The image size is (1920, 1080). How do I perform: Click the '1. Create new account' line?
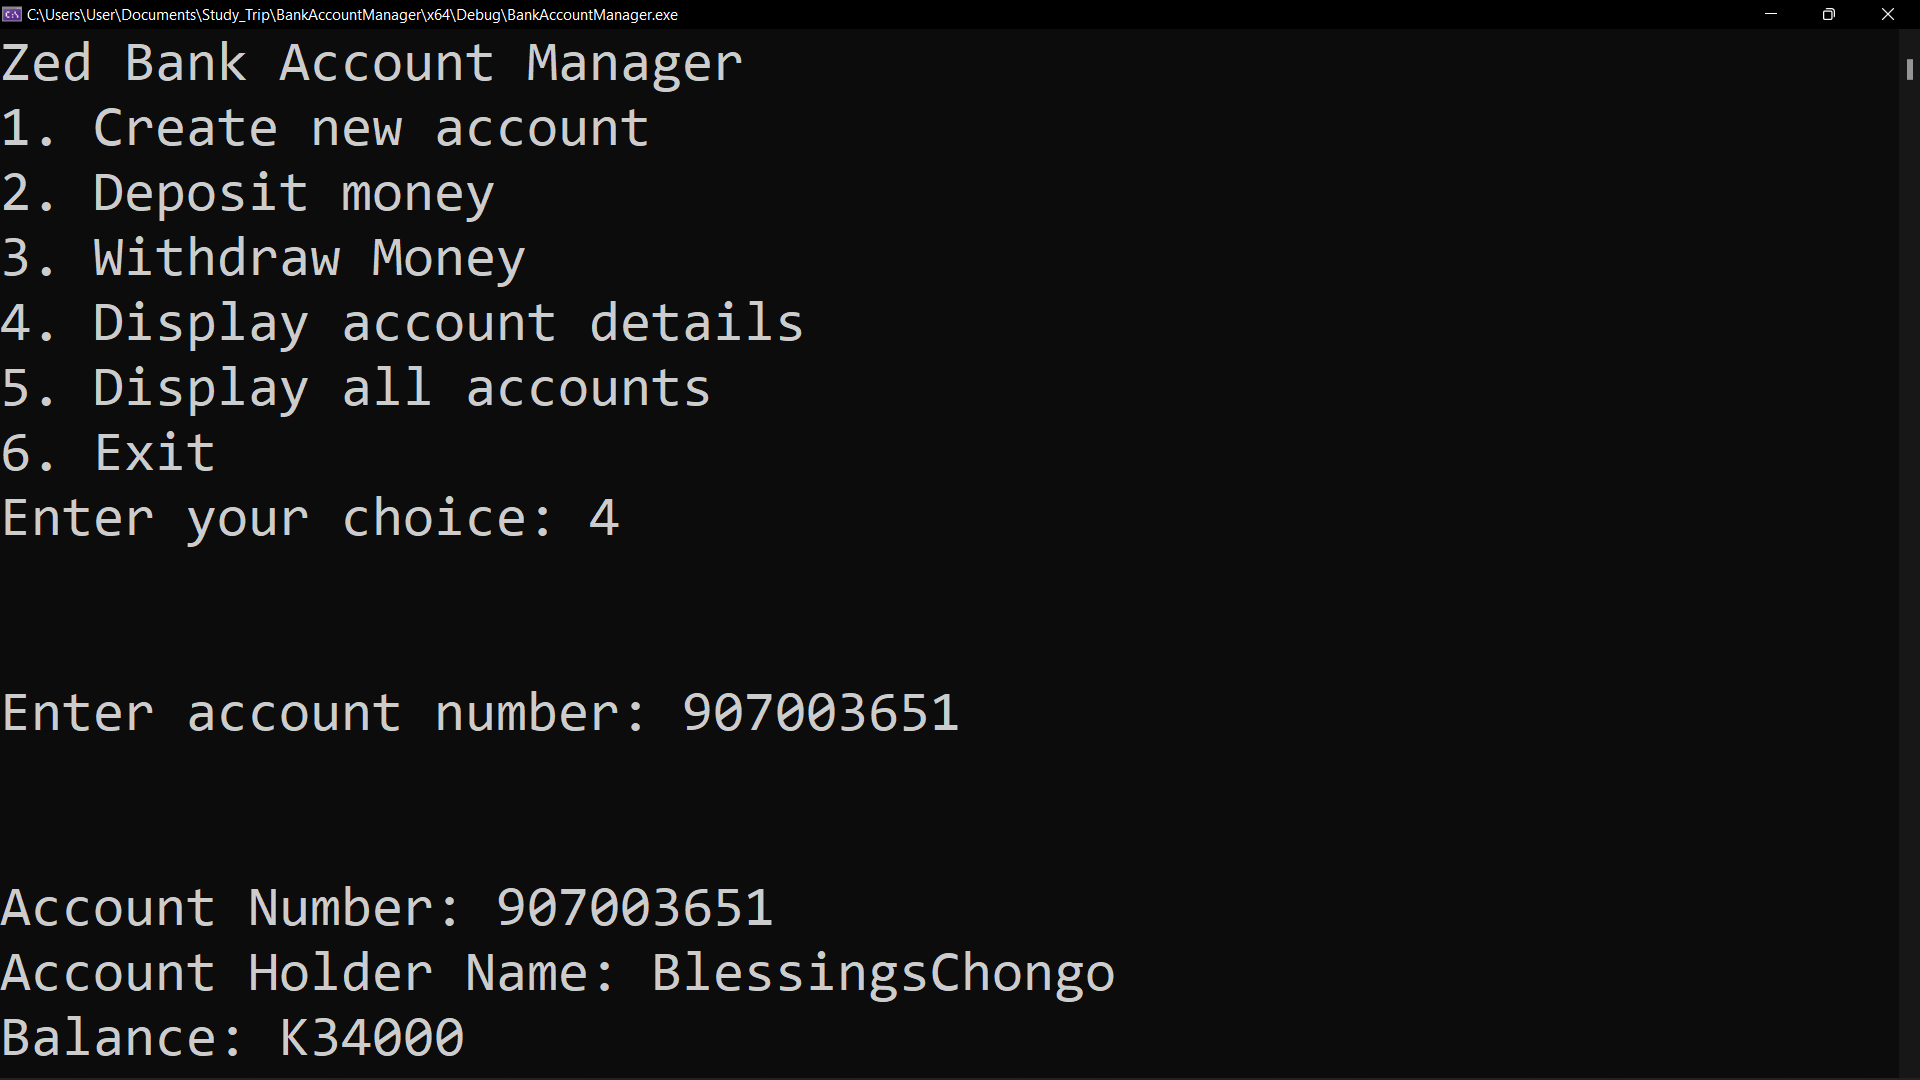coord(325,129)
